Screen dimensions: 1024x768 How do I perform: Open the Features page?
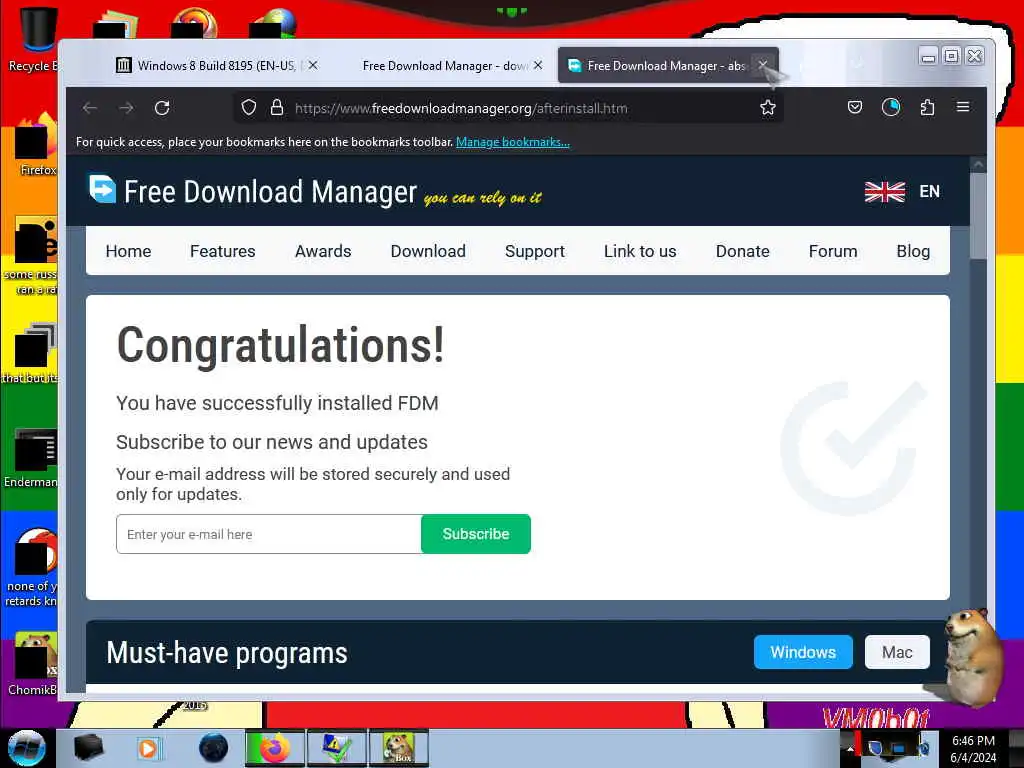point(223,251)
